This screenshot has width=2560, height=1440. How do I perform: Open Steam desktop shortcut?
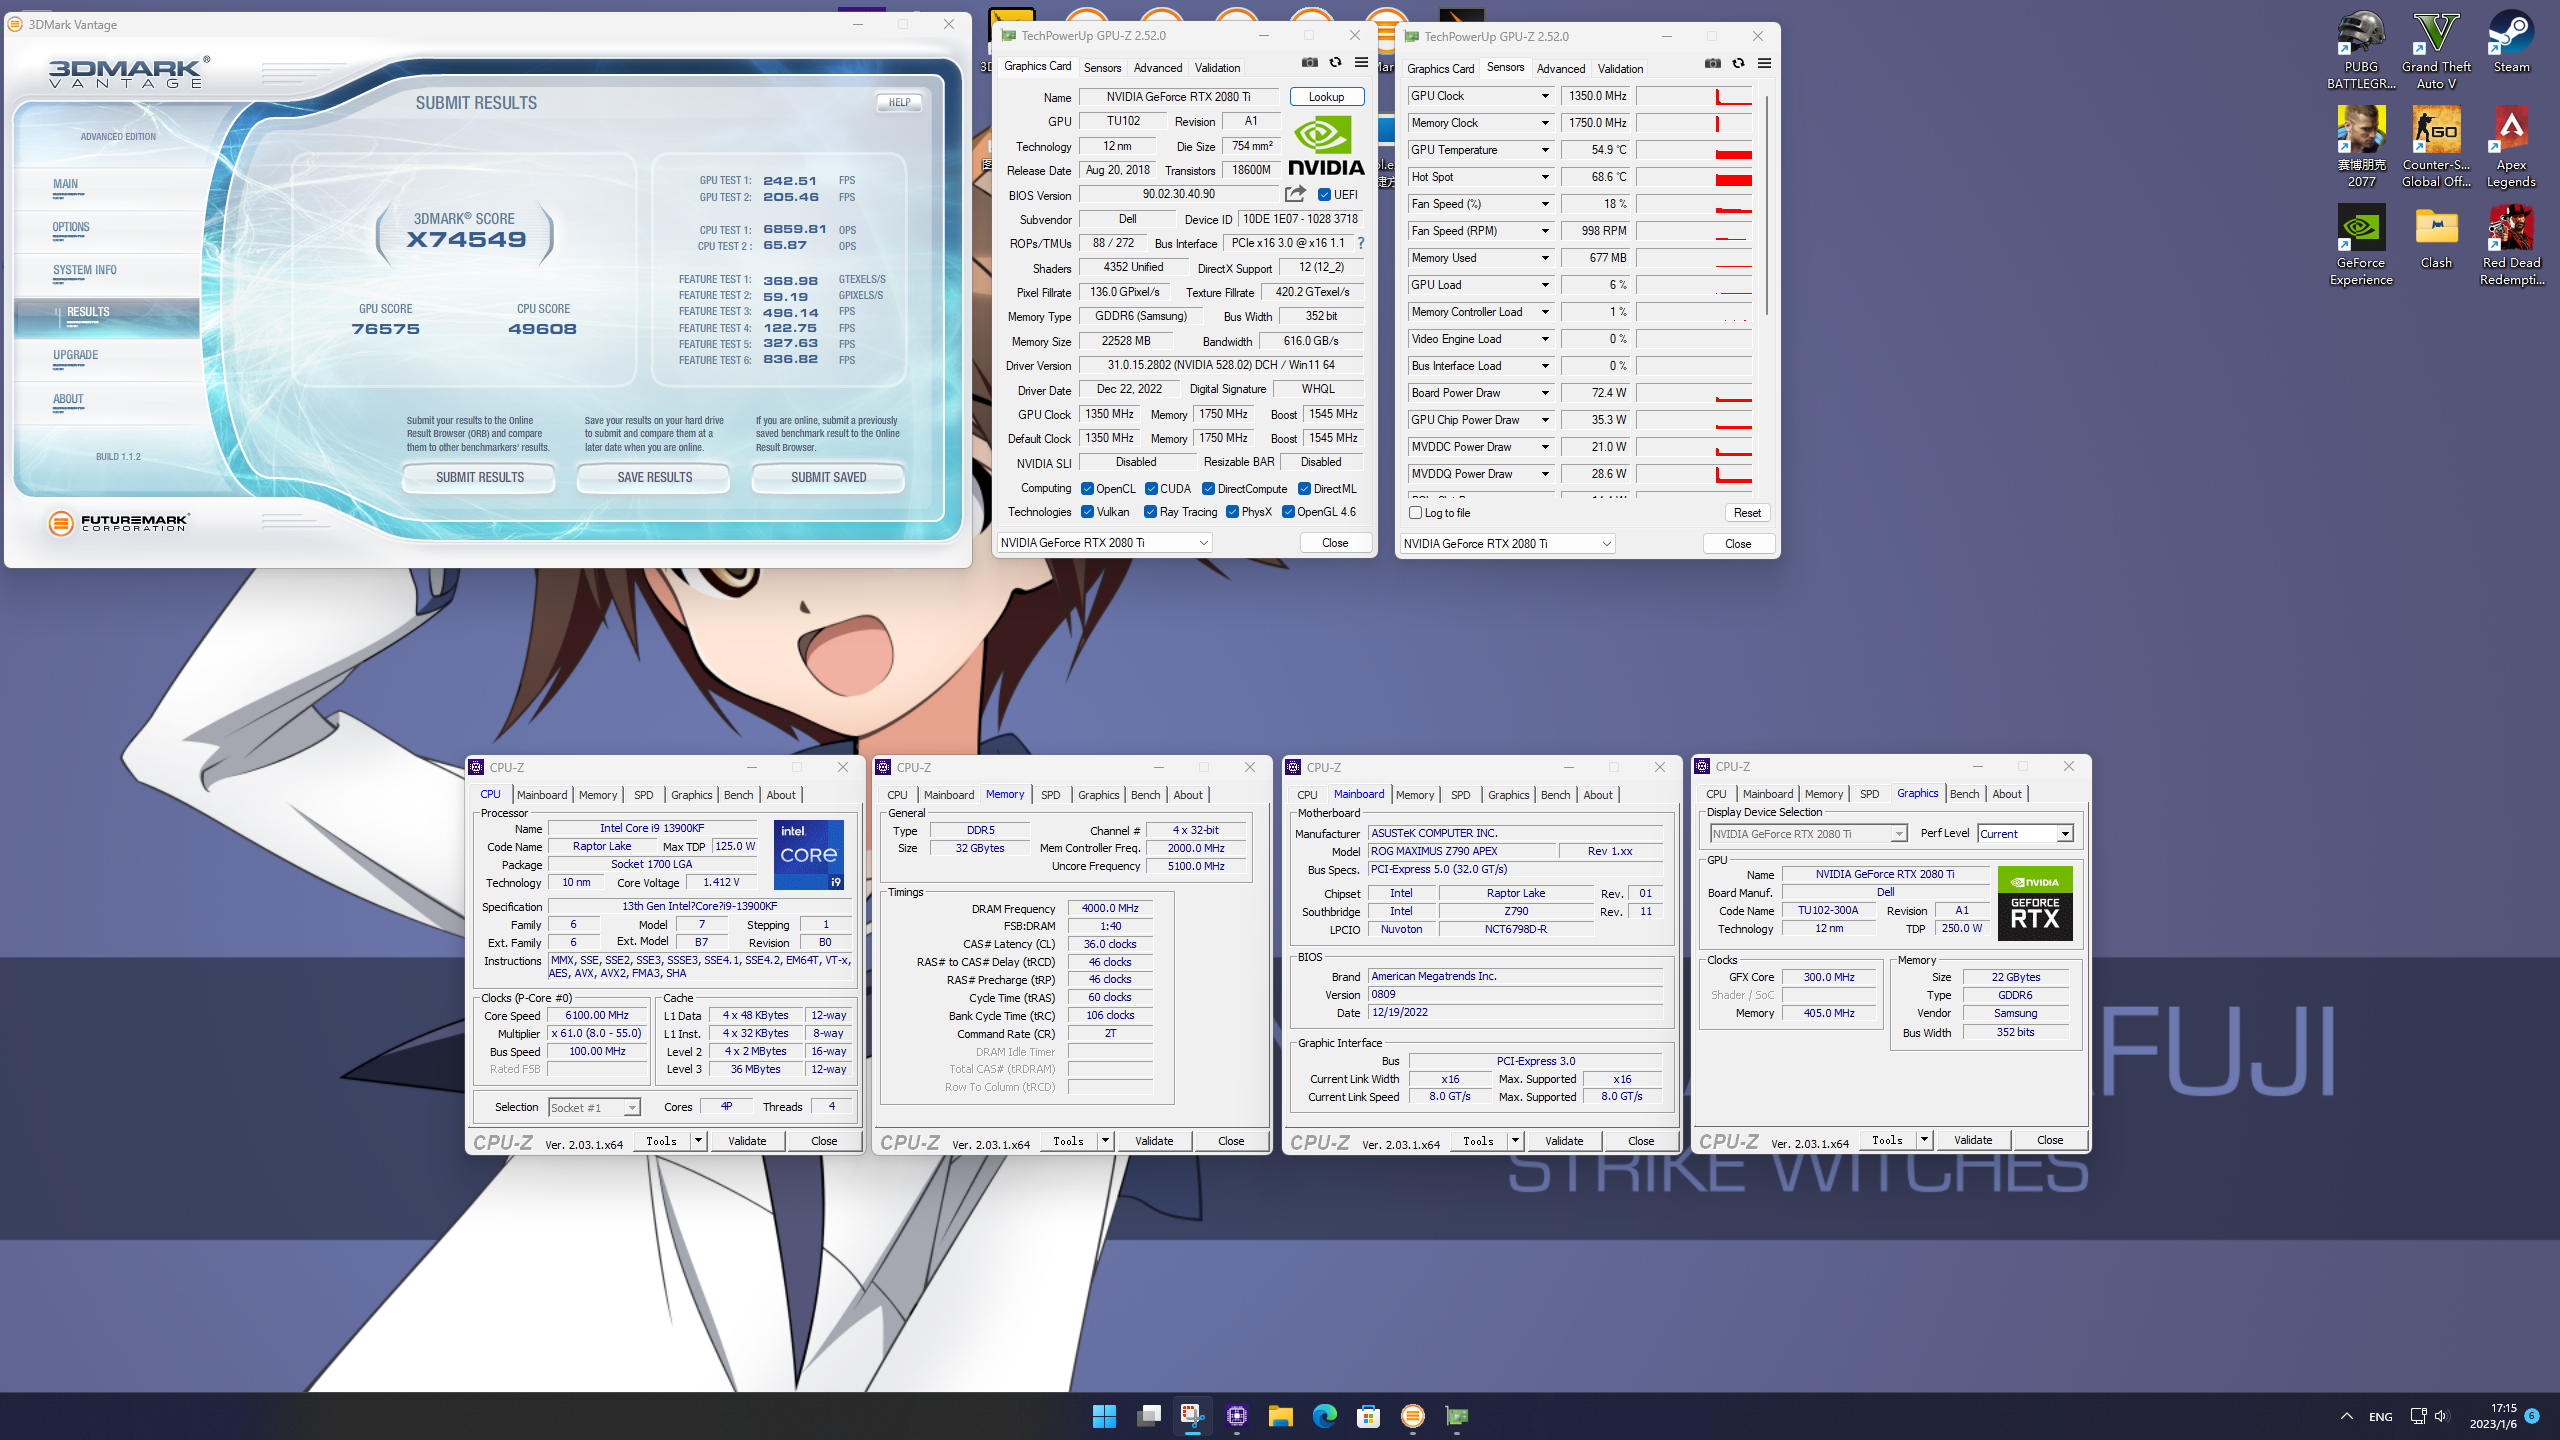tap(2511, 42)
